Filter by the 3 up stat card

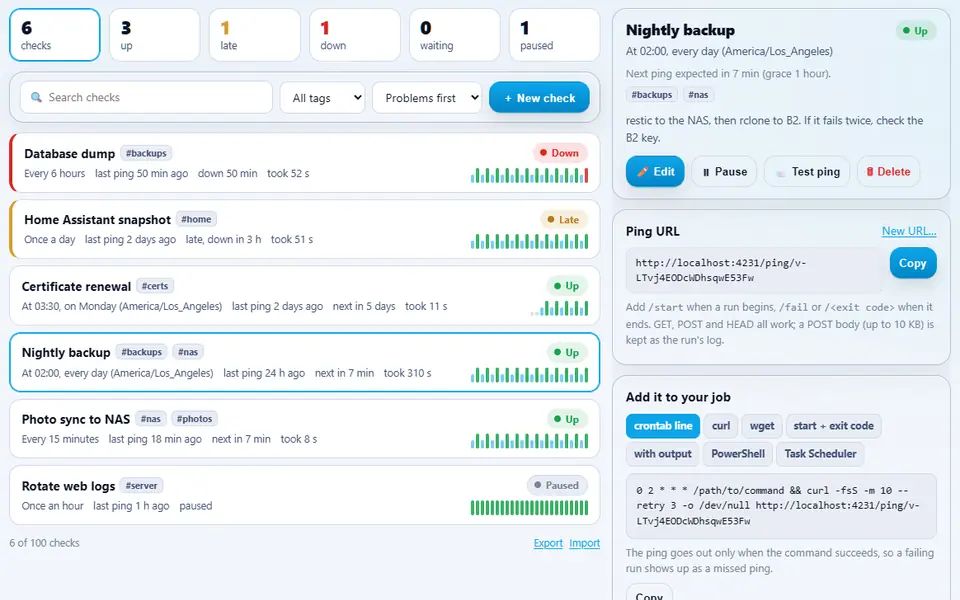[x=155, y=35]
